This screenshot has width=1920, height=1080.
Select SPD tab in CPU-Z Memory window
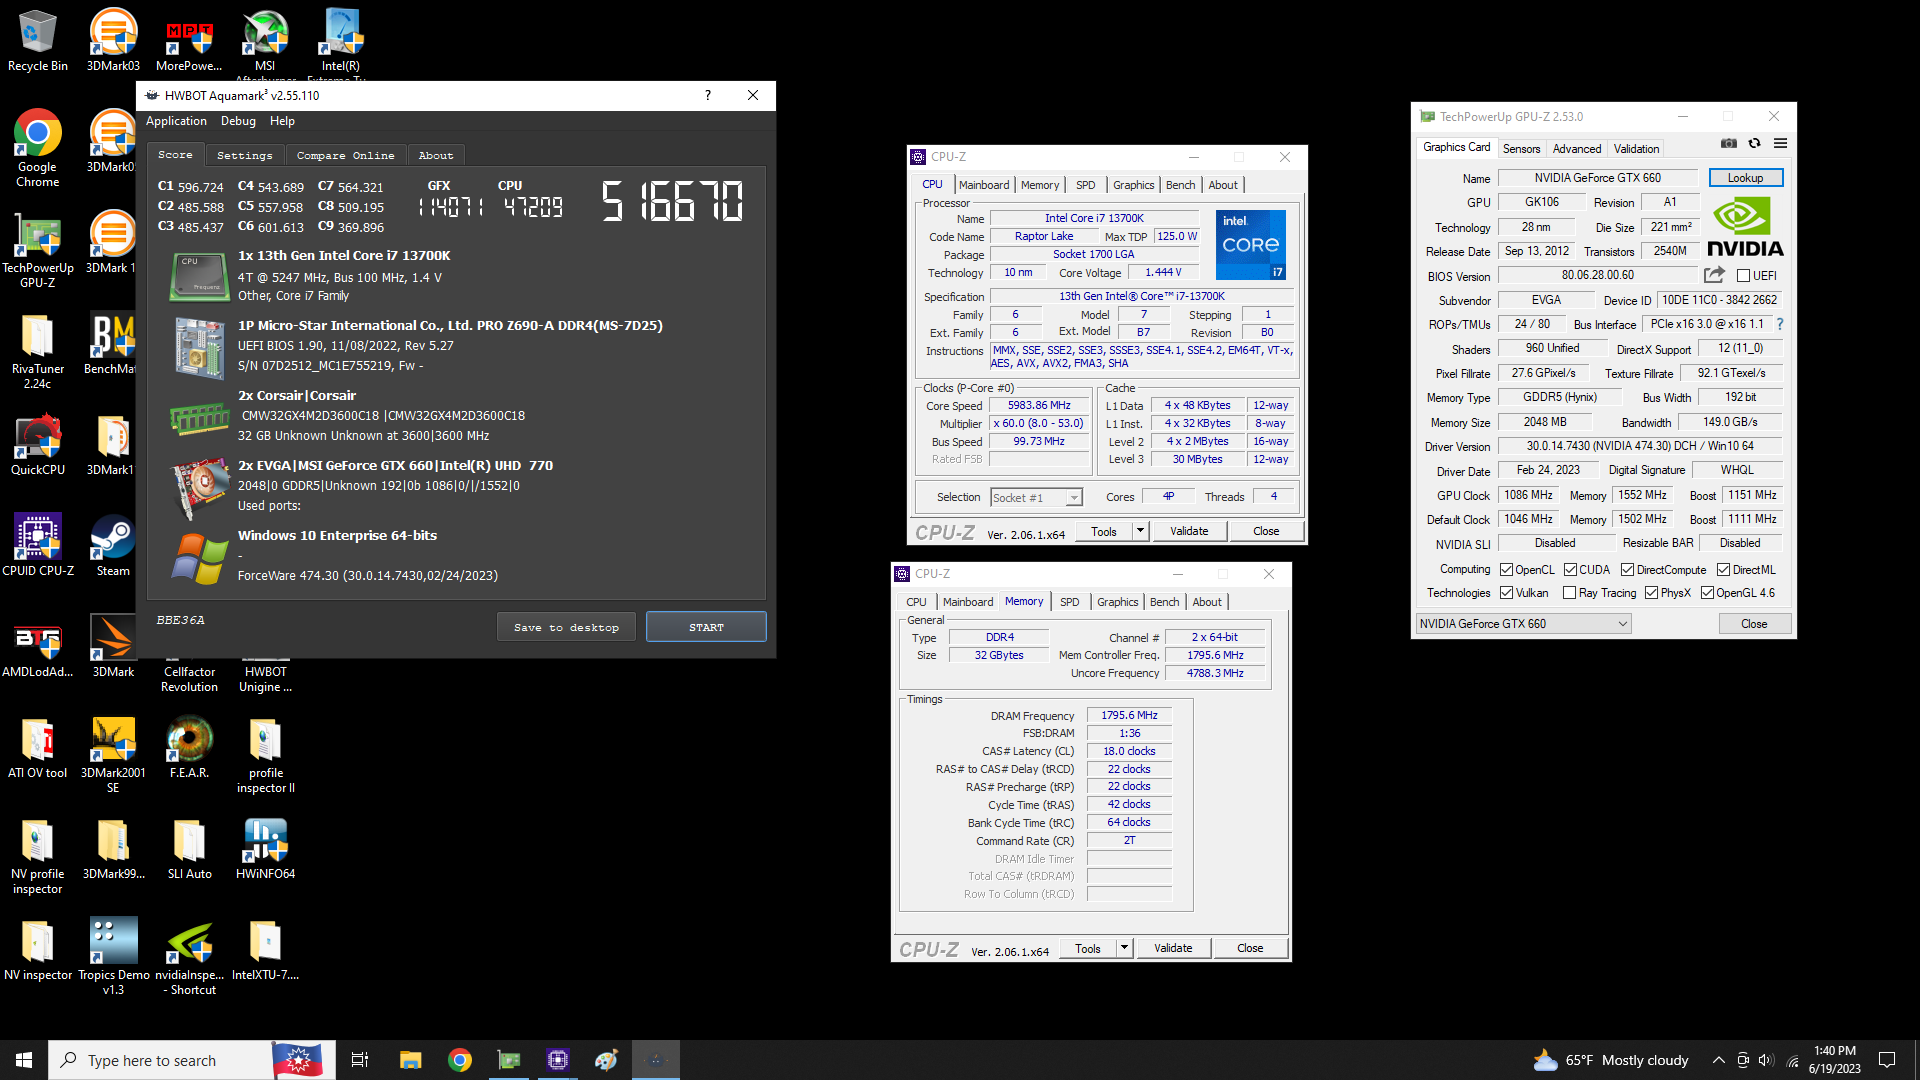click(1069, 602)
